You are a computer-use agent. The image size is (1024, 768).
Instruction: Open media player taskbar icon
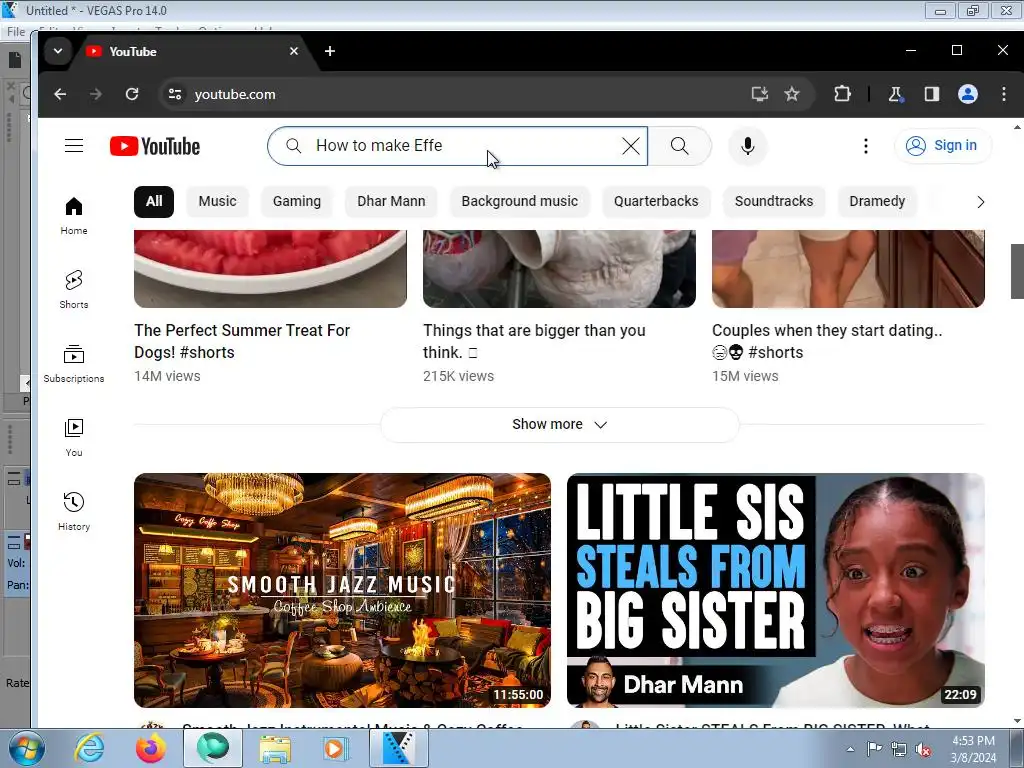coord(336,748)
